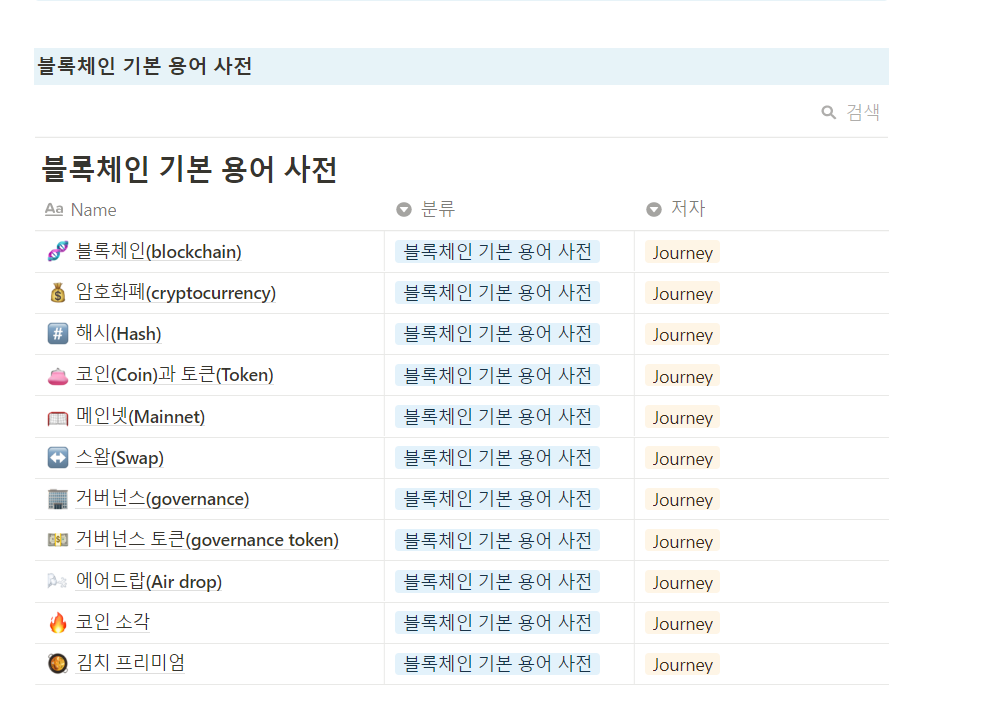
Task: Click the pink purse icon beside 코인과 토큰
Action: pos(58,375)
